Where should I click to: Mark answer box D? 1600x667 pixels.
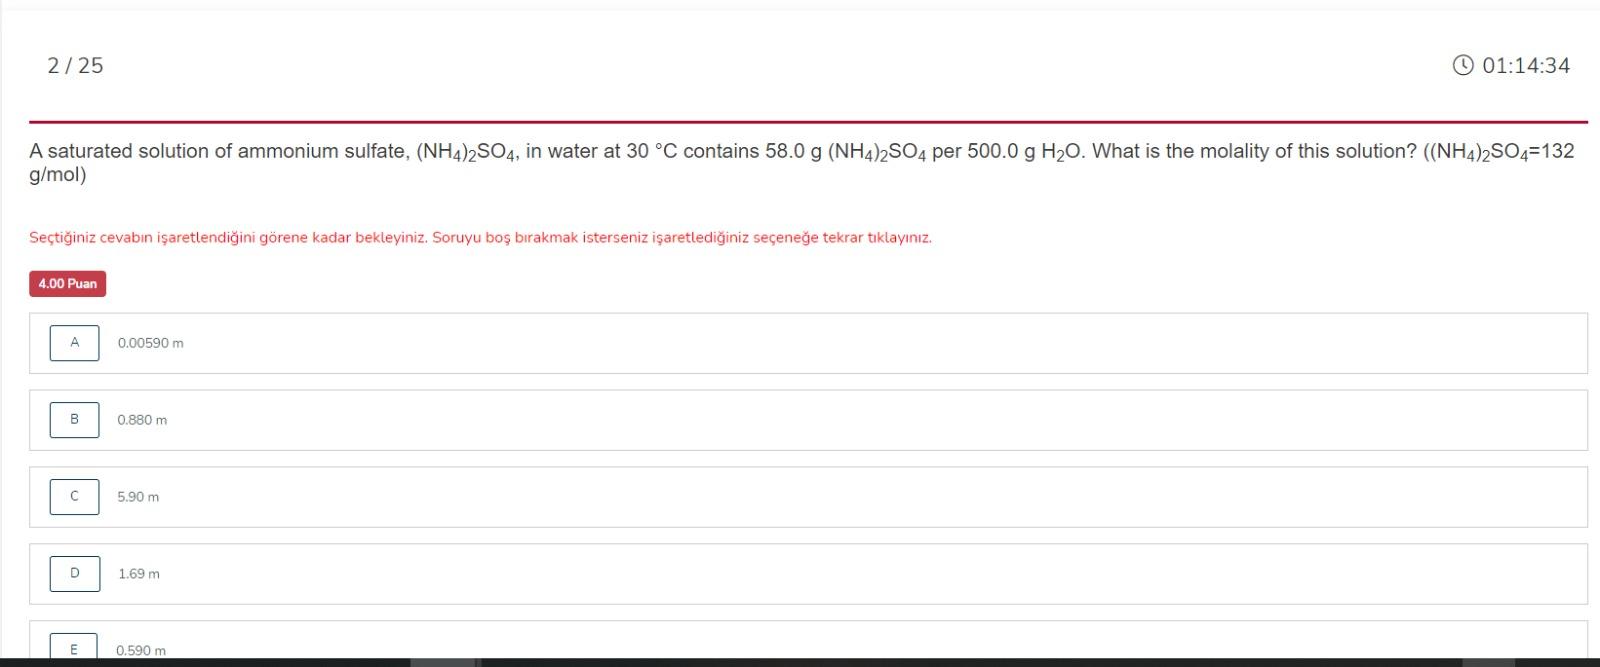point(74,574)
